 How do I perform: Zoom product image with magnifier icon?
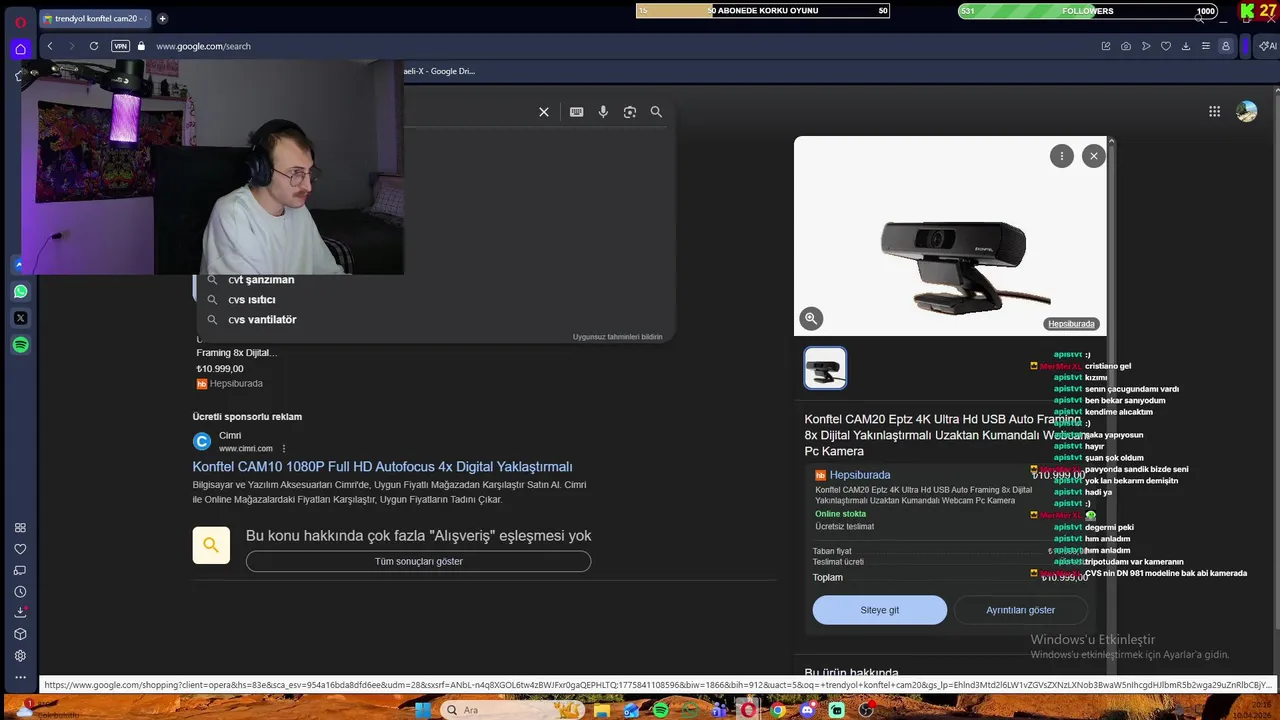(811, 318)
